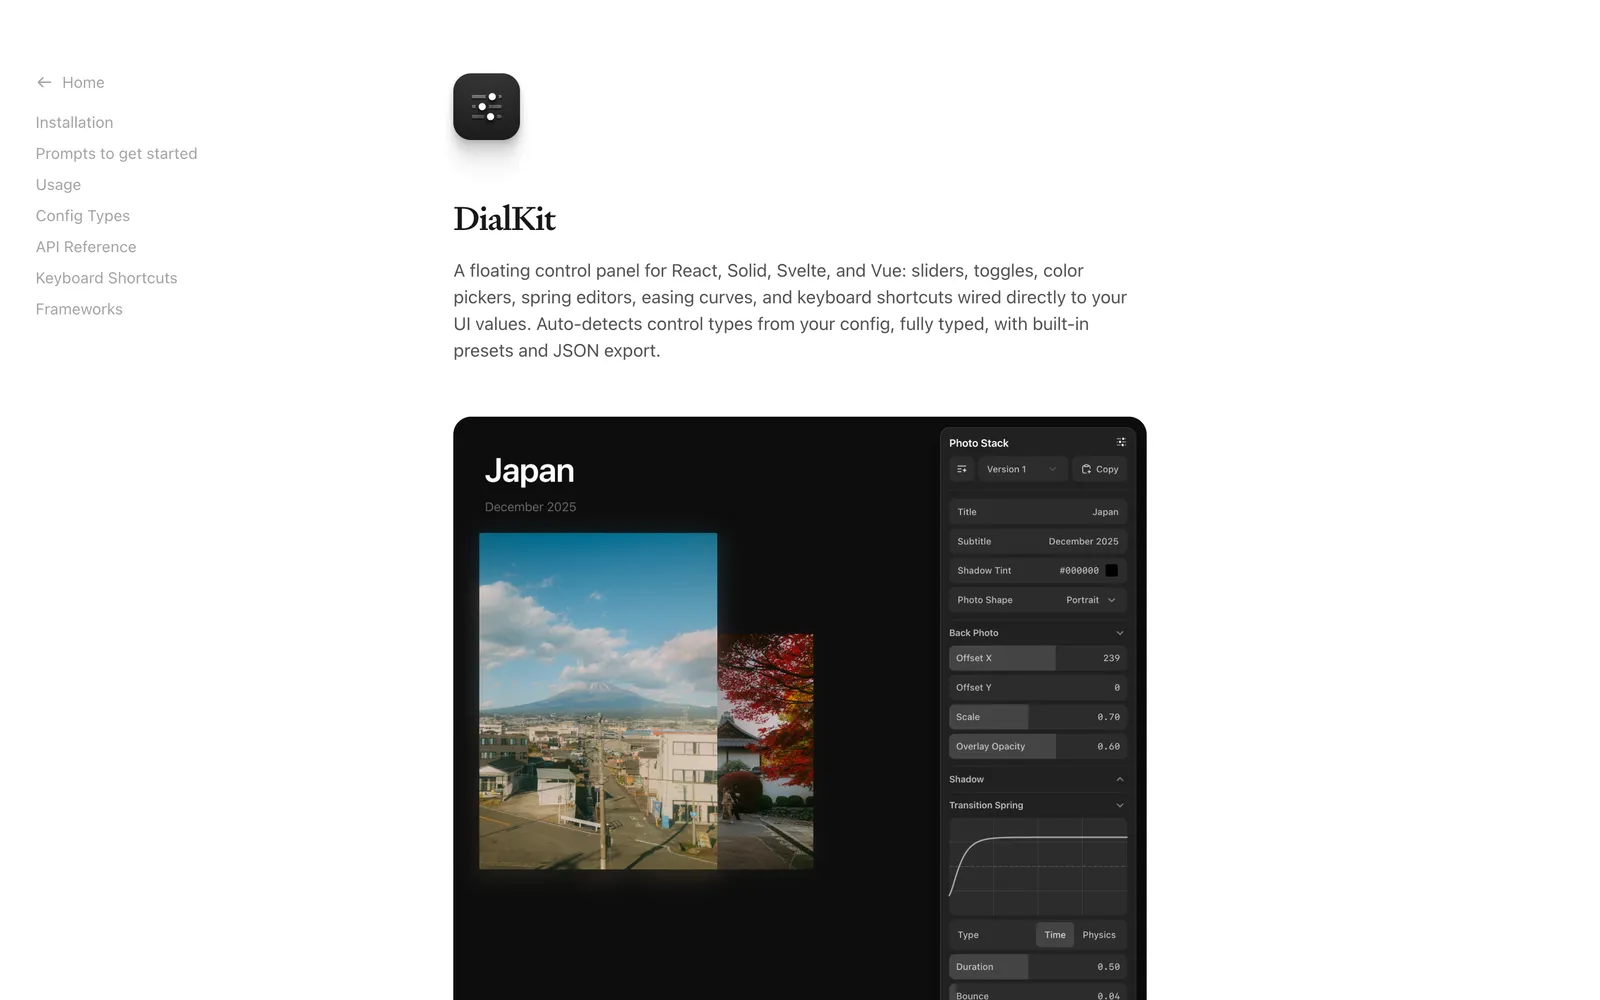Go to Home in the sidebar

83,82
